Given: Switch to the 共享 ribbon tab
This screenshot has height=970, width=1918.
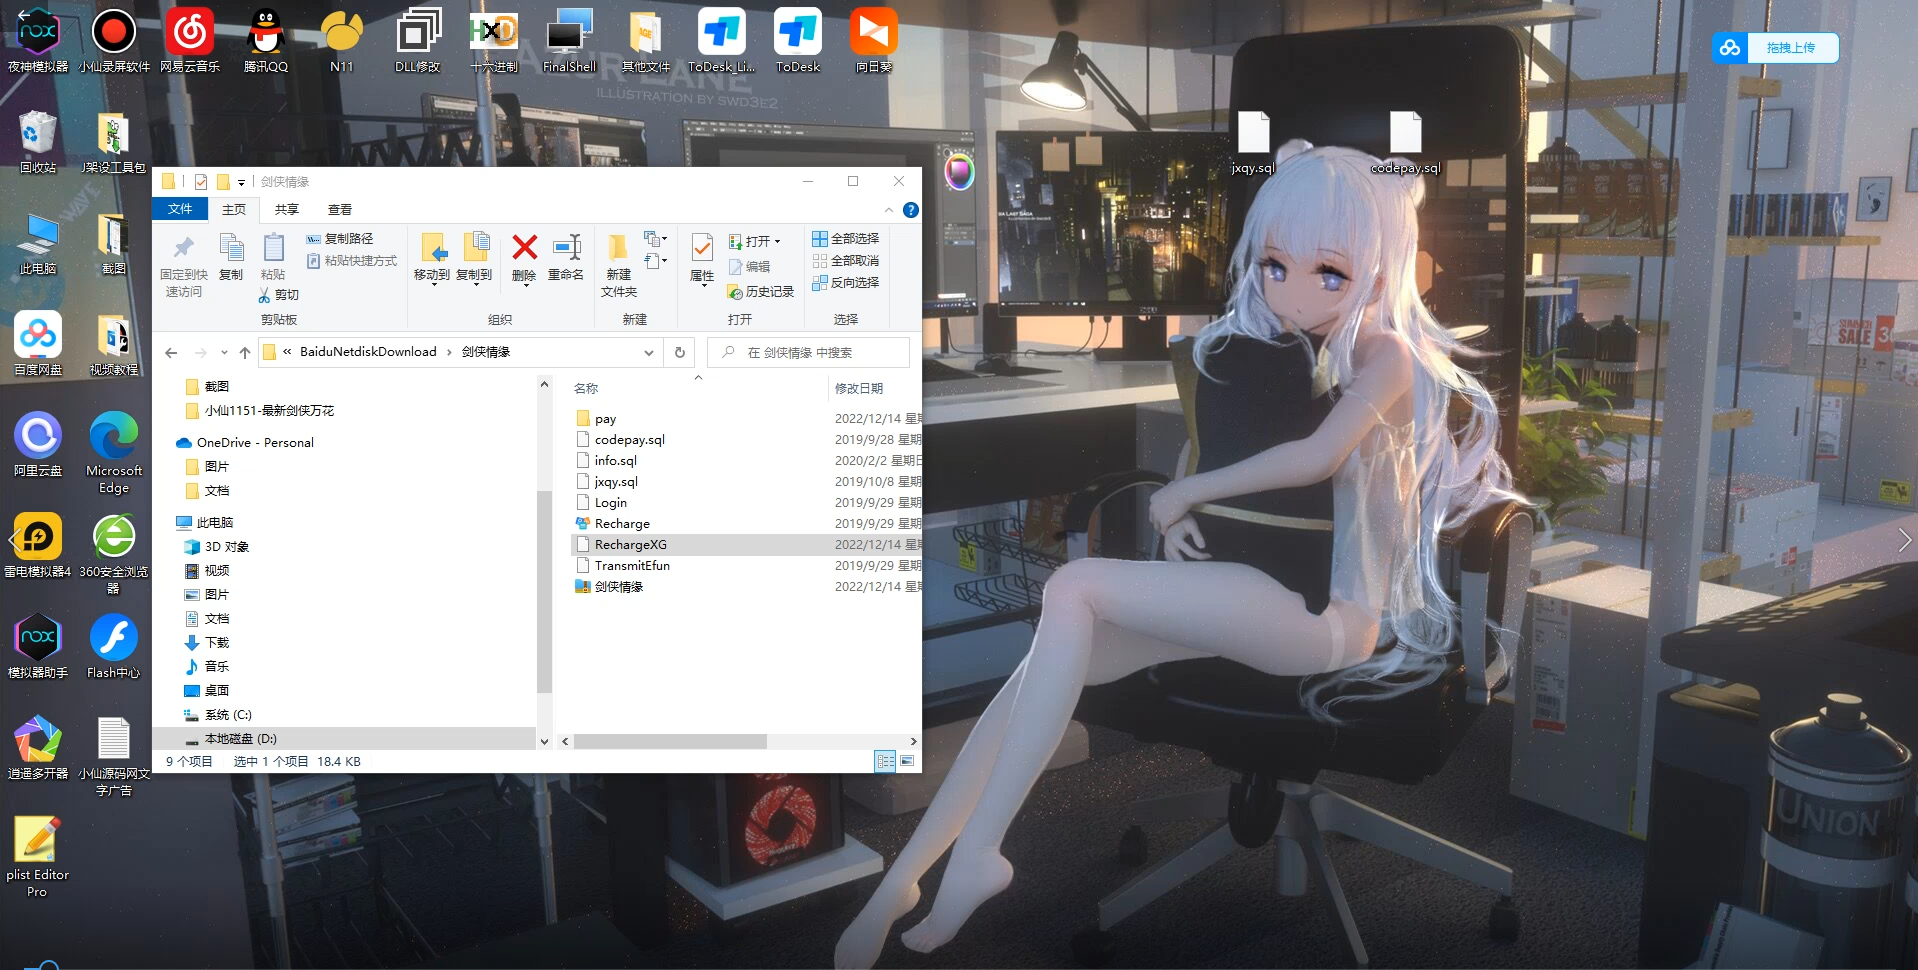Looking at the screenshot, I should click(x=287, y=210).
